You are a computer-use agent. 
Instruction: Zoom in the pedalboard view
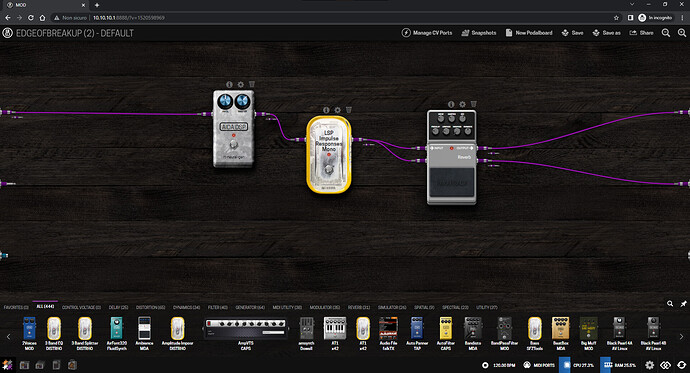682,33
